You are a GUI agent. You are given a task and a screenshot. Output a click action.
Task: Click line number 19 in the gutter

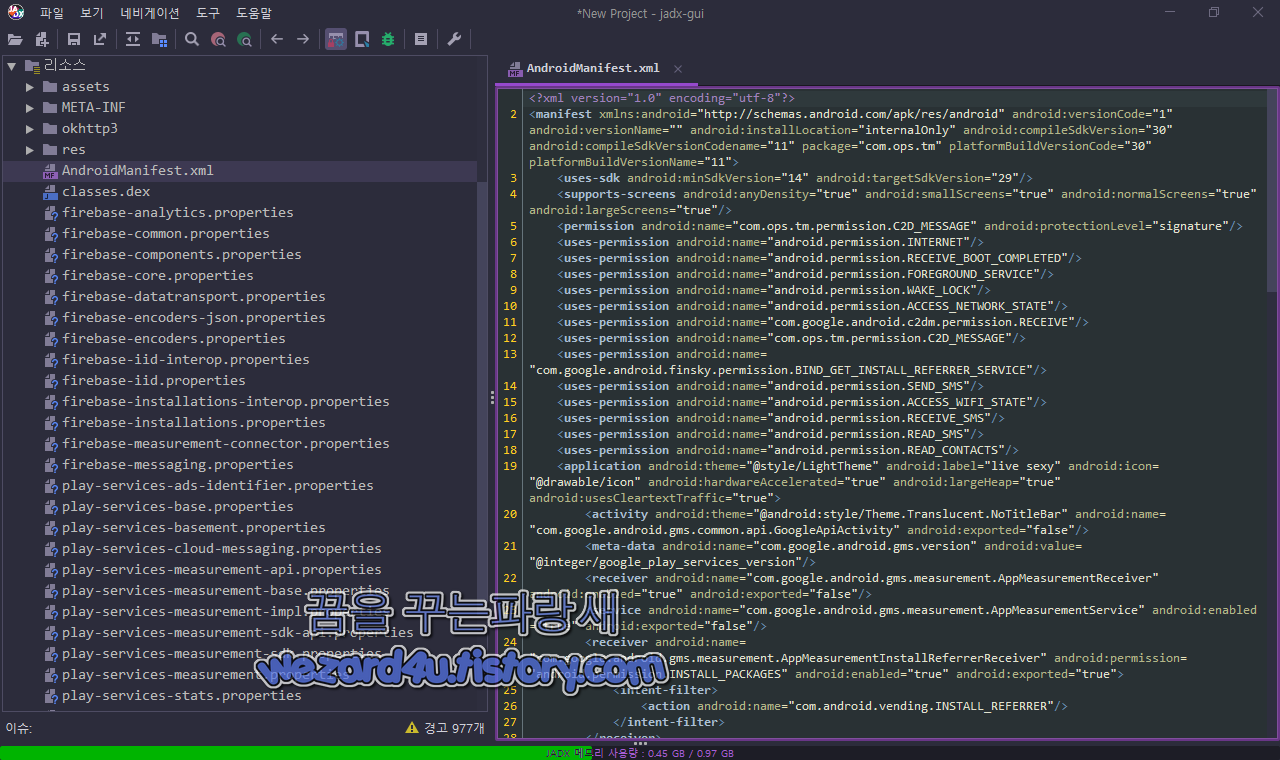coord(510,466)
